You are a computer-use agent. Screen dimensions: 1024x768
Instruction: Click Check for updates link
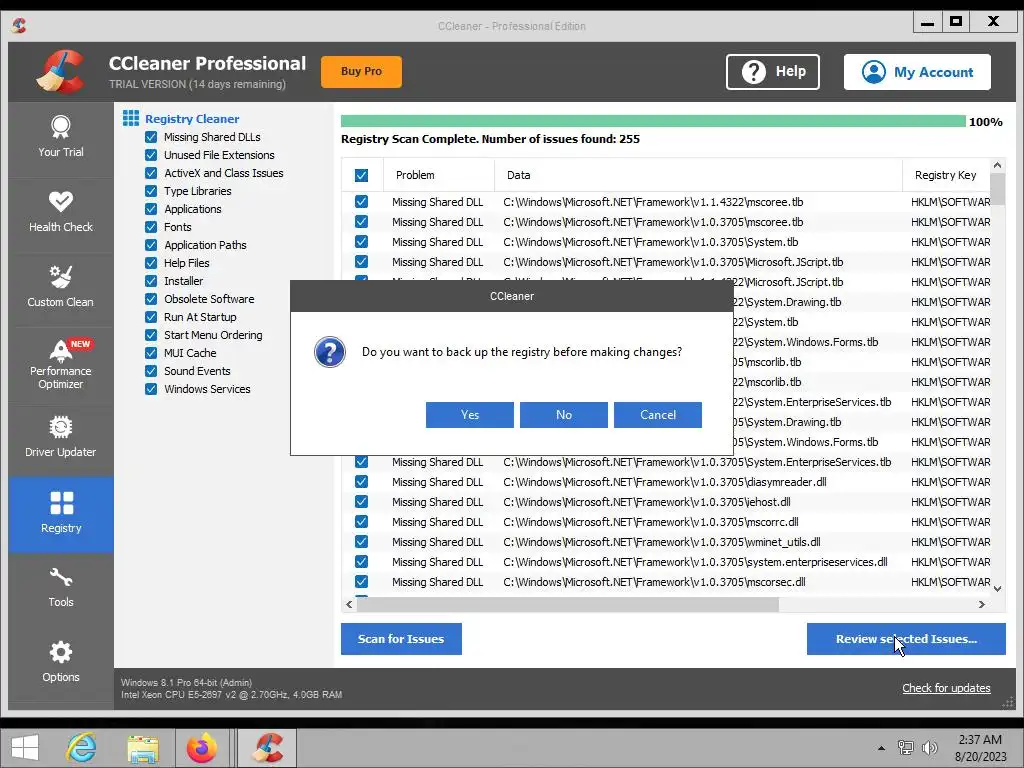pos(946,688)
